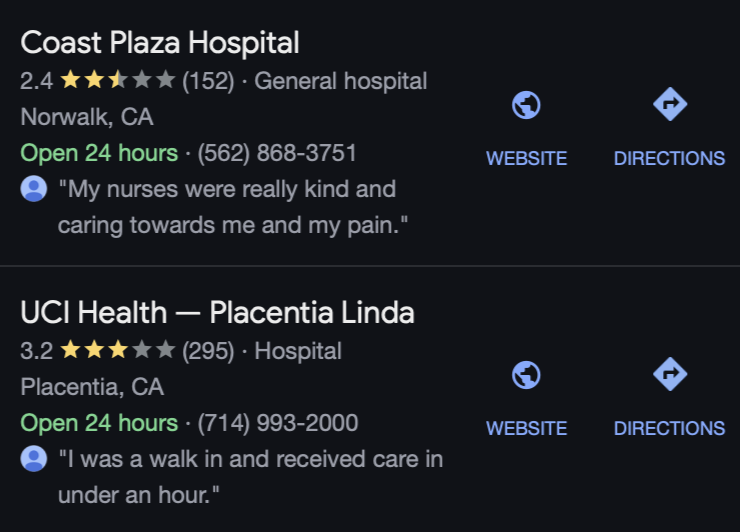Image resolution: width=740 pixels, height=532 pixels.
Task: Call the phone number (714) 993-2000
Action: 278,423
